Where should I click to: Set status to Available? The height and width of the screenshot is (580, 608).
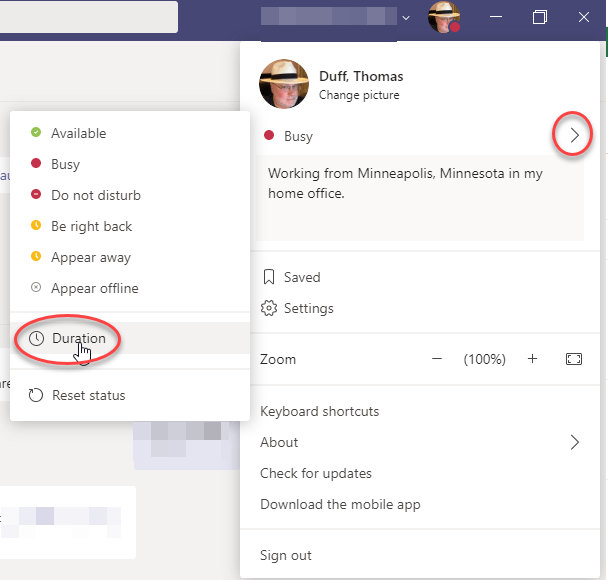point(78,133)
